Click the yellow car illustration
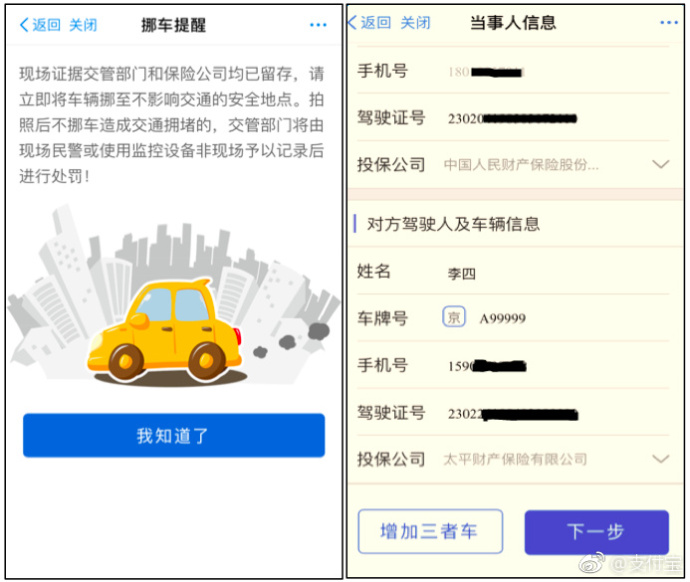This screenshot has height=582, width=690. pos(164,331)
